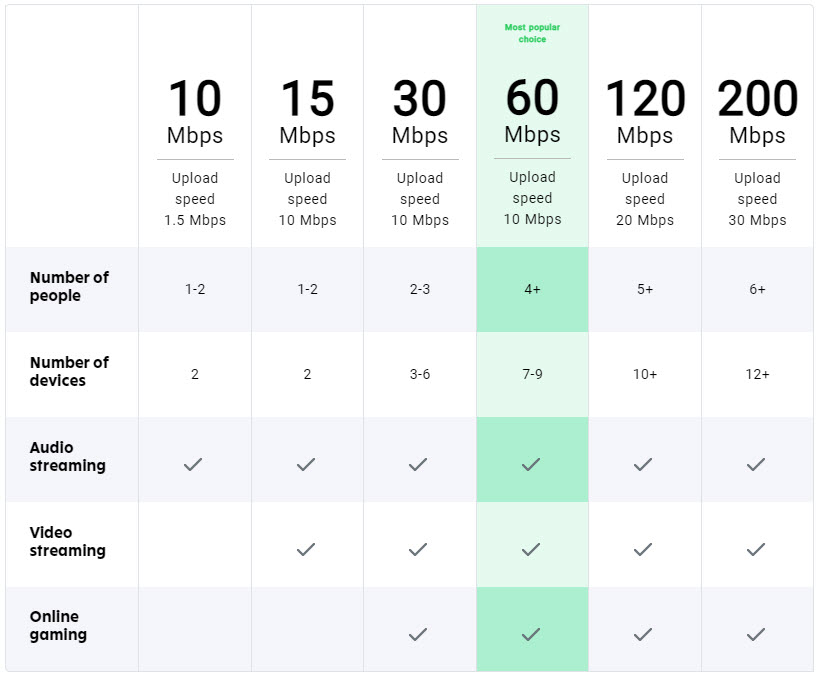Click the Online gaming checkmark under 60 Mbps
Image resolution: width=819 pixels, height=678 pixels.
[x=531, y=634]
